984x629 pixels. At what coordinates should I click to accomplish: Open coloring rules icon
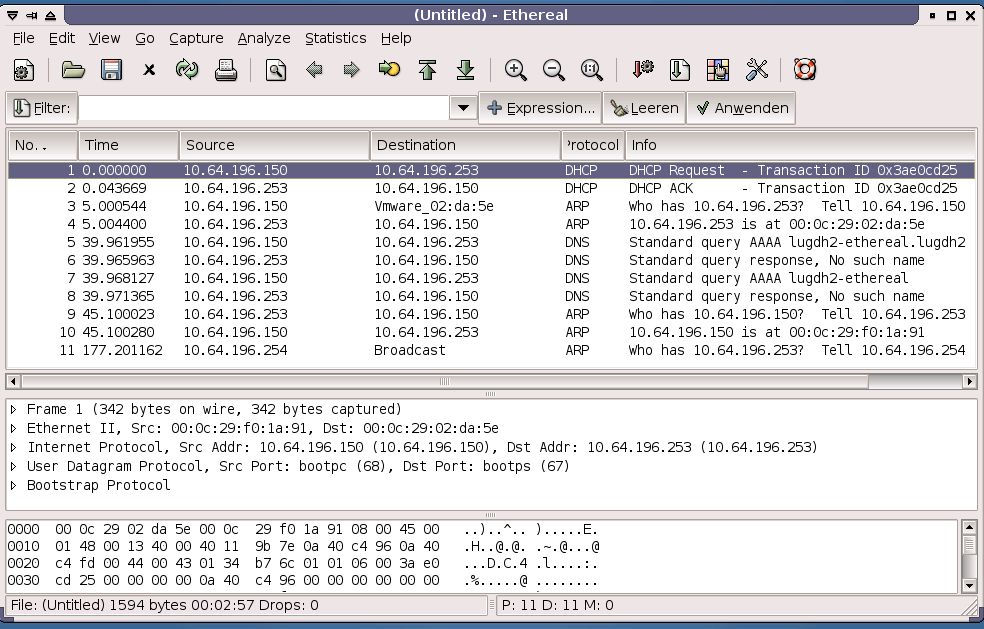[718, 70]
